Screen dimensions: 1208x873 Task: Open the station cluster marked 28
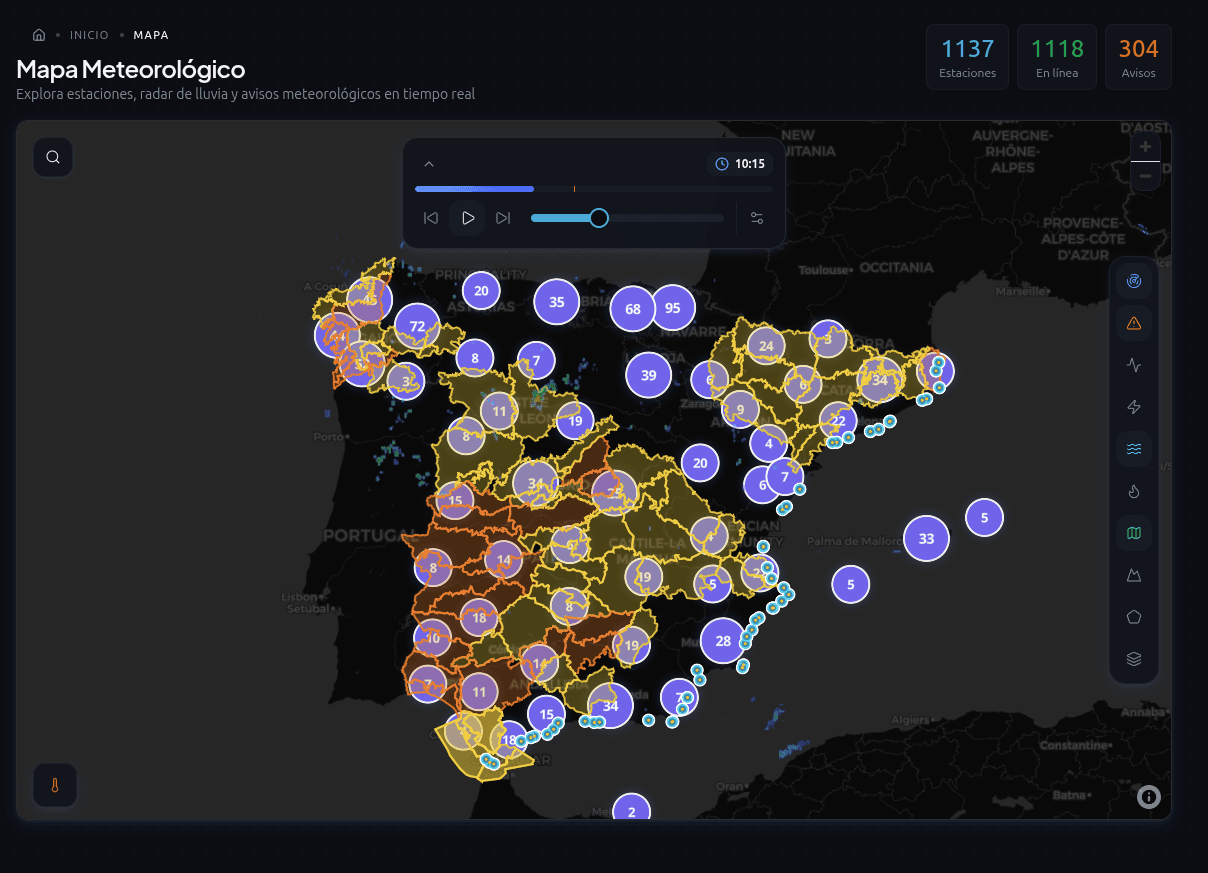723,641
